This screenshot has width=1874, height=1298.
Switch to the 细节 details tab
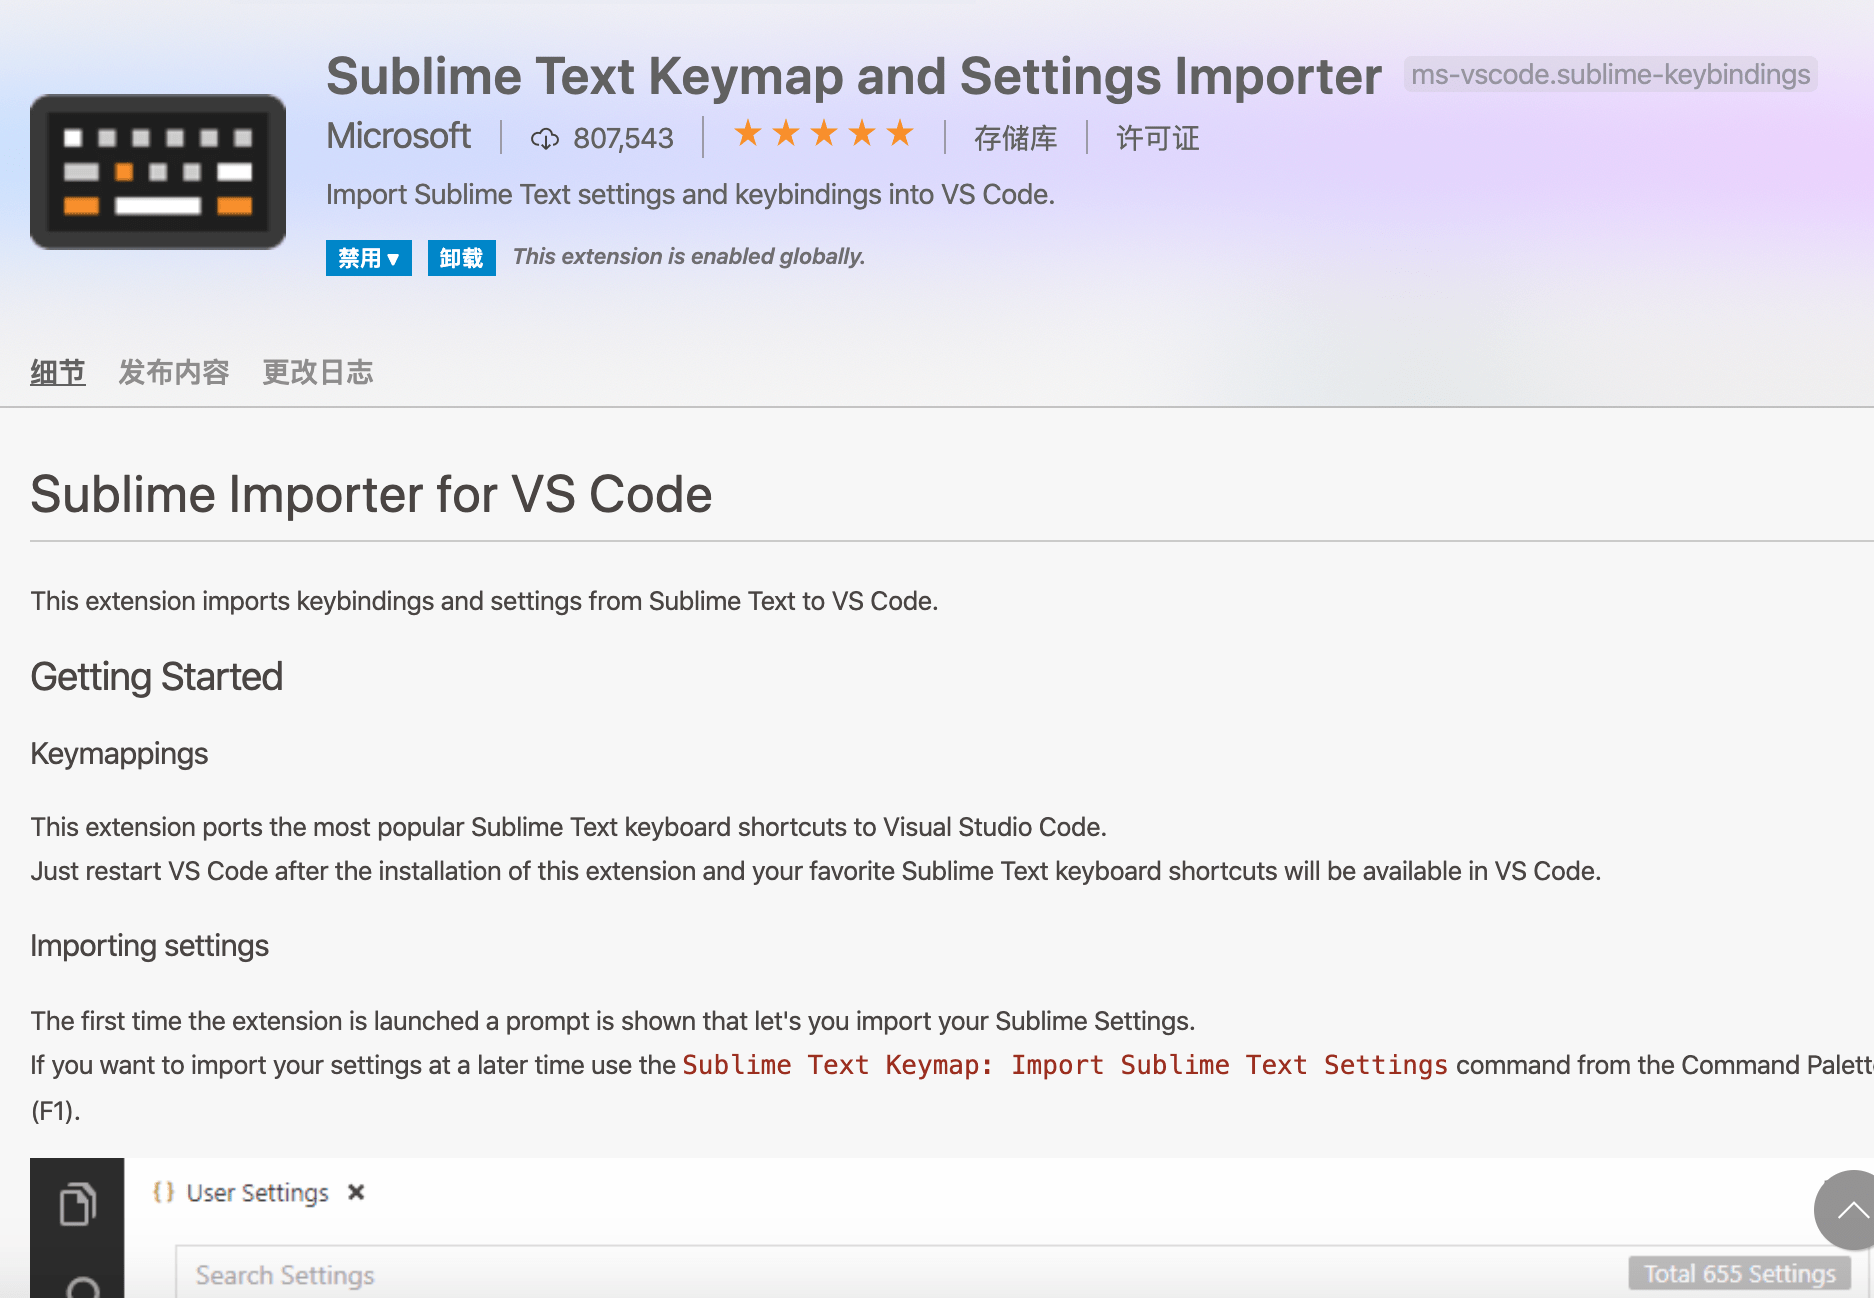pyautogui.click(x=58, y=372)
